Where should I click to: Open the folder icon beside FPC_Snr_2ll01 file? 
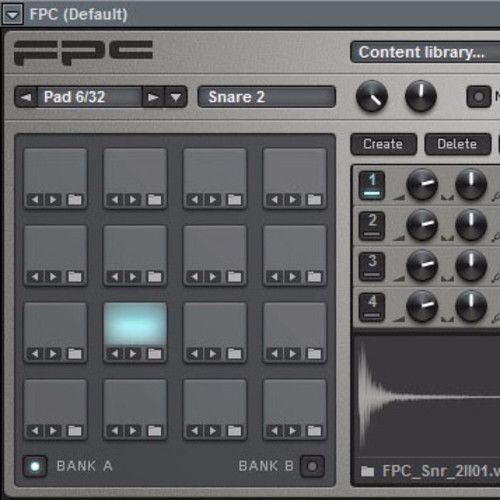[368, 471]
